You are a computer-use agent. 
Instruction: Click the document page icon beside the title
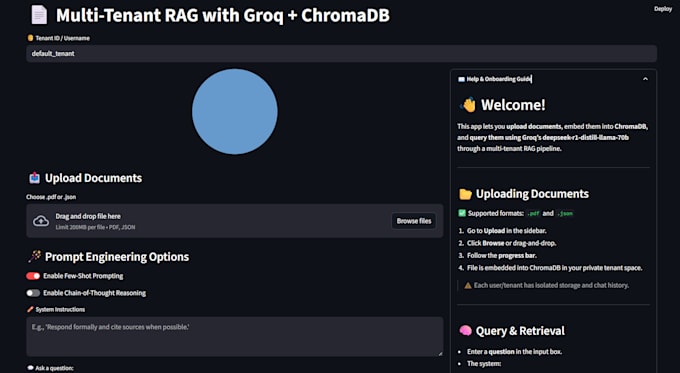[x=39, y=15]
